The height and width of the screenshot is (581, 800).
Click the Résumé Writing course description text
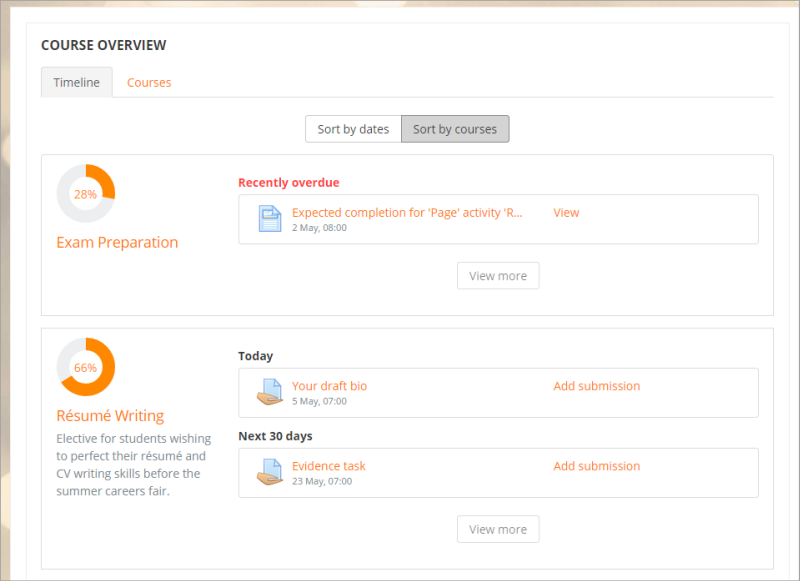tap(133, 465)
